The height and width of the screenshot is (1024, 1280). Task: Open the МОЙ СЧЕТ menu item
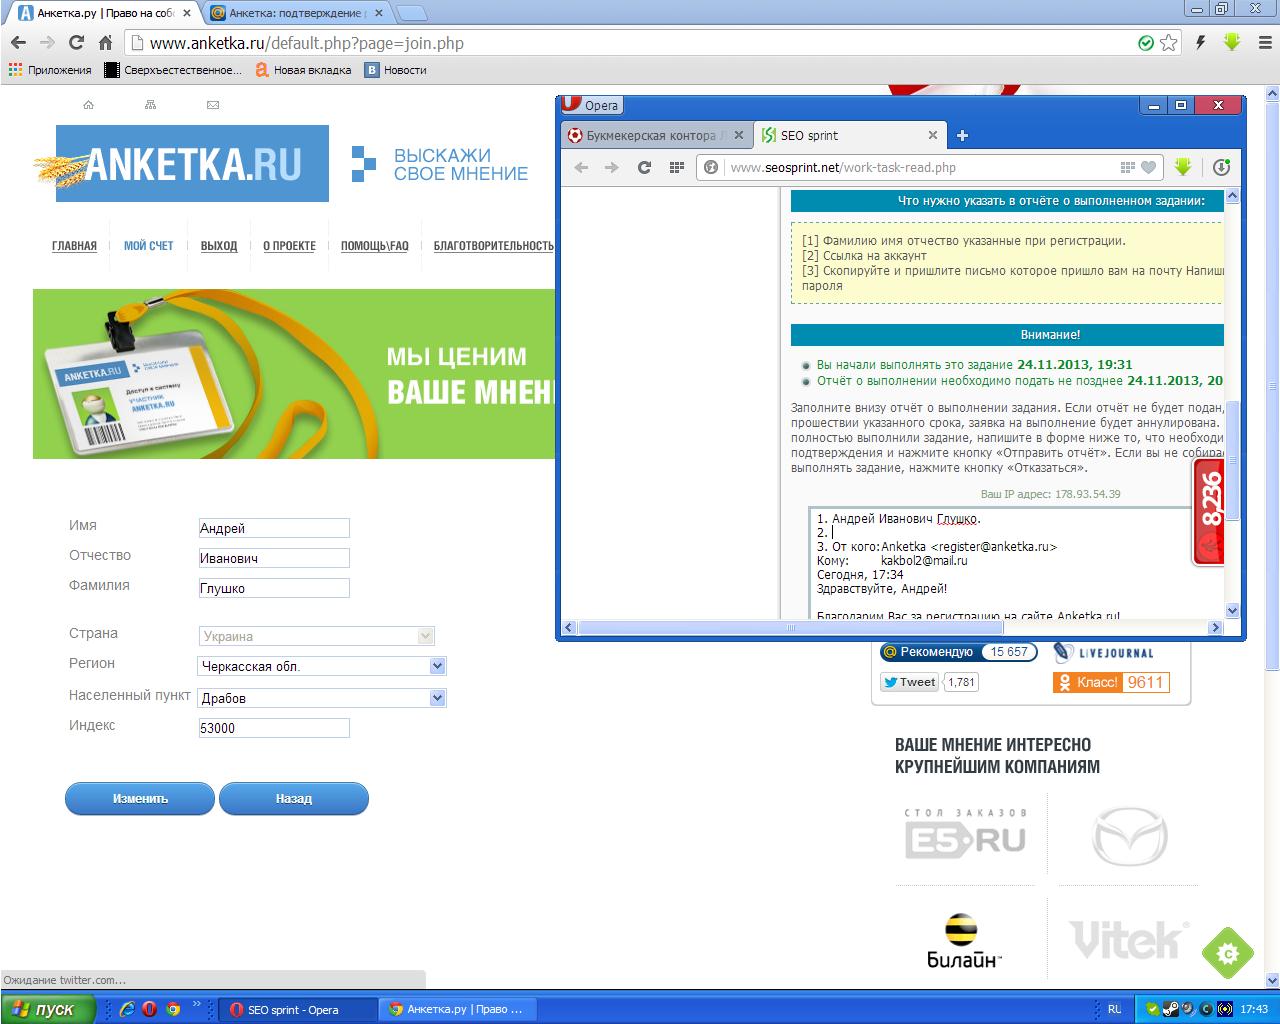[x=148, y=246]
